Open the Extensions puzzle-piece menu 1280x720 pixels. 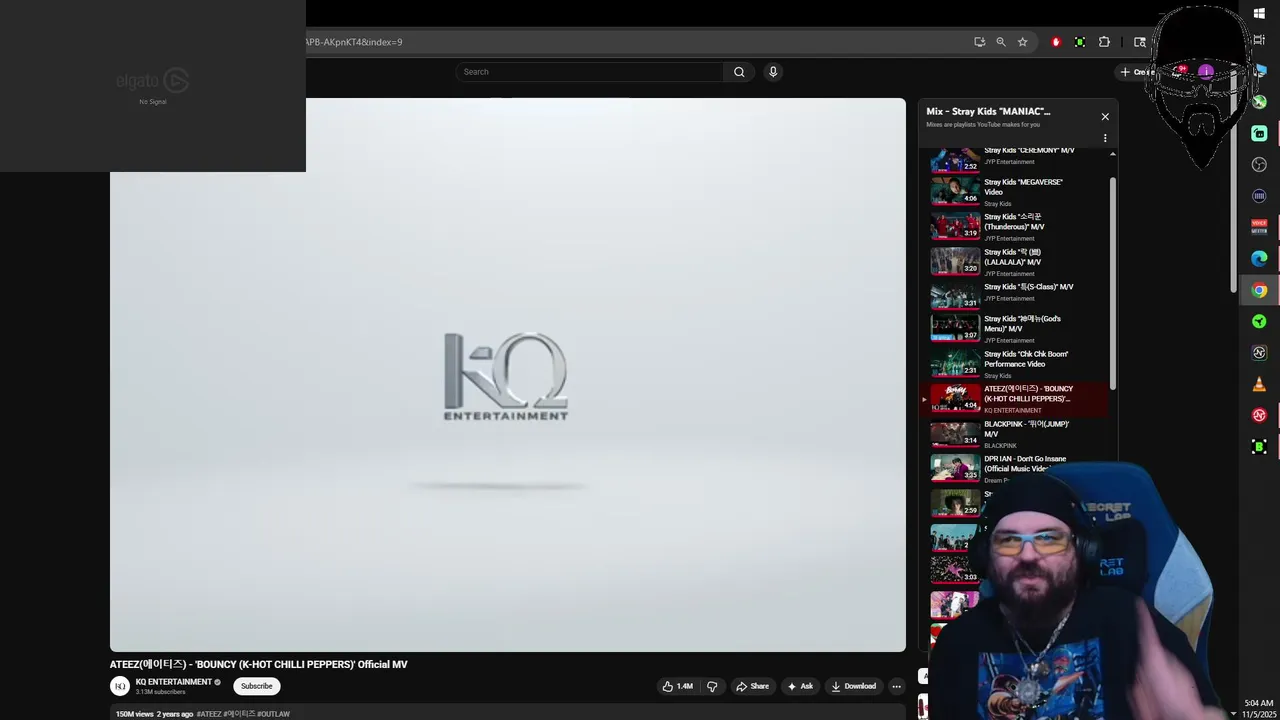(1104, 42)
